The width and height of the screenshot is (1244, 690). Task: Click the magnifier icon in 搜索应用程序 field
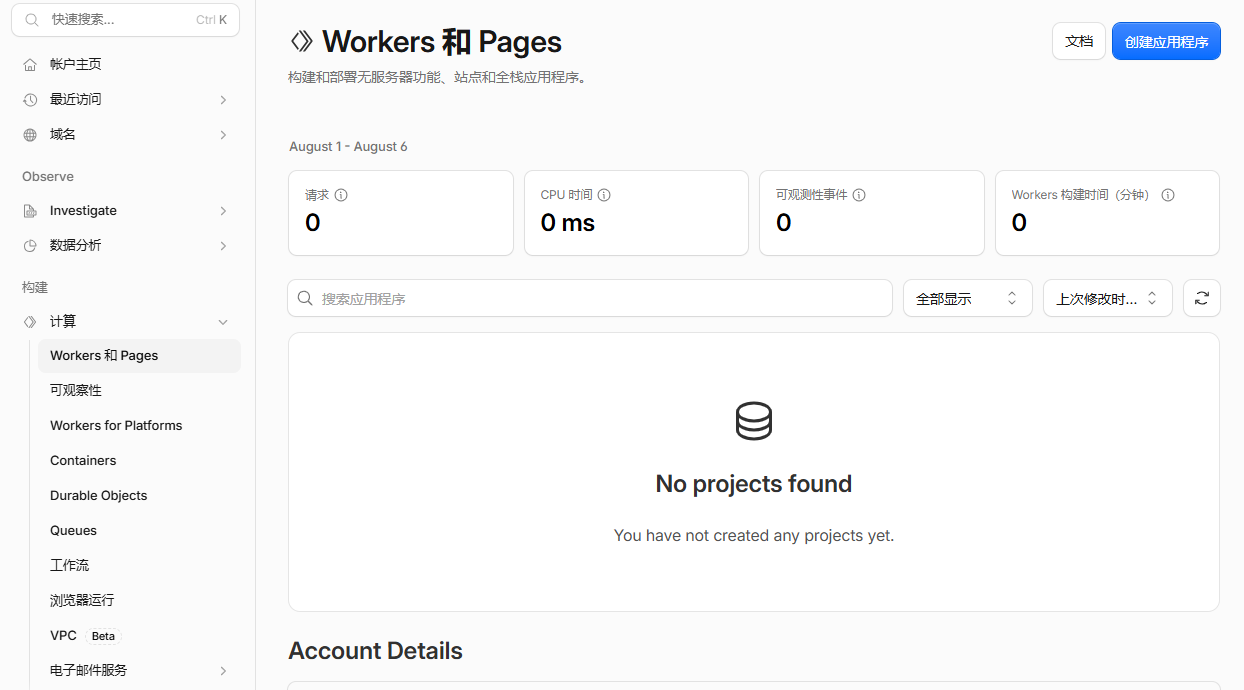click(x=306, y=298)
